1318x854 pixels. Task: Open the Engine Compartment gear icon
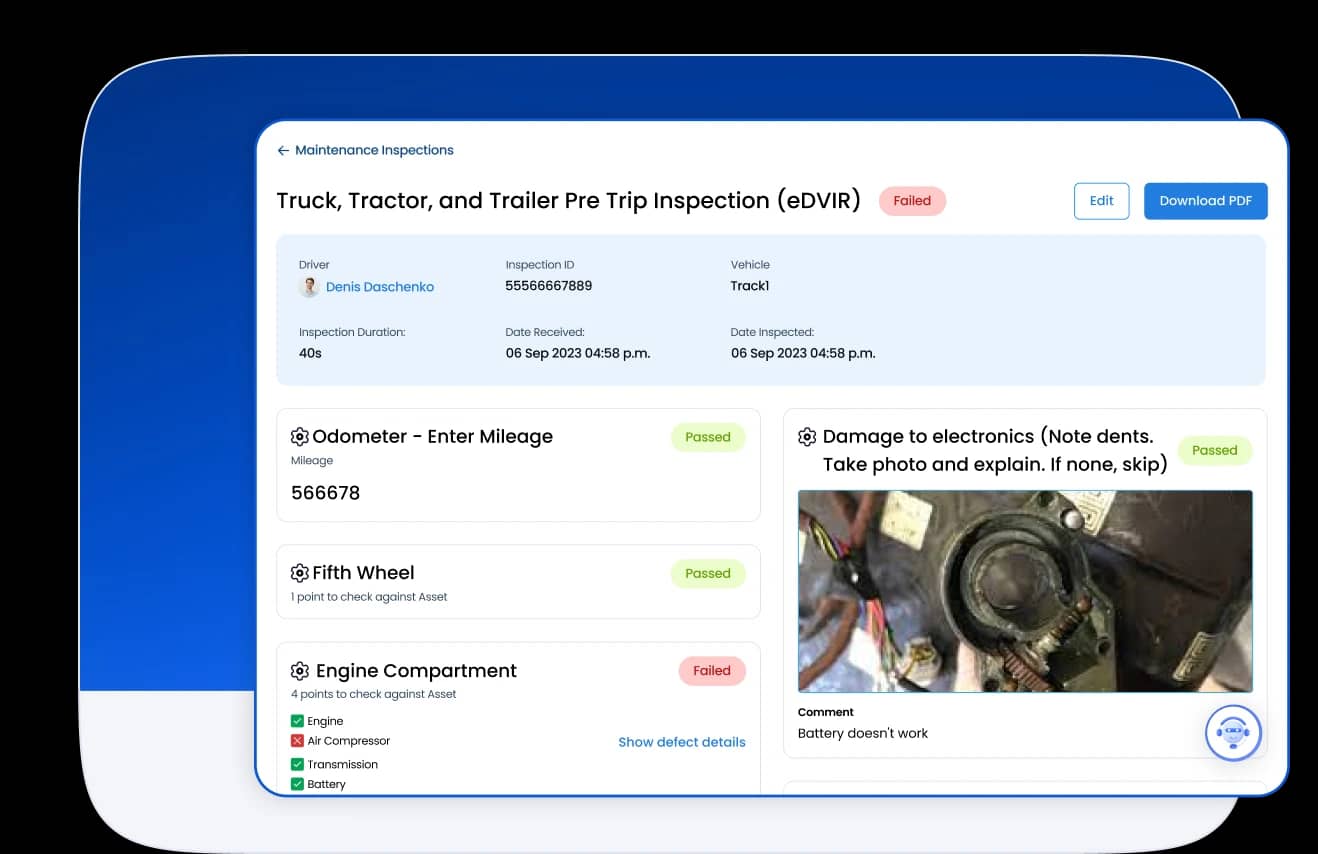pyautogui.click(x=300, y=670)
